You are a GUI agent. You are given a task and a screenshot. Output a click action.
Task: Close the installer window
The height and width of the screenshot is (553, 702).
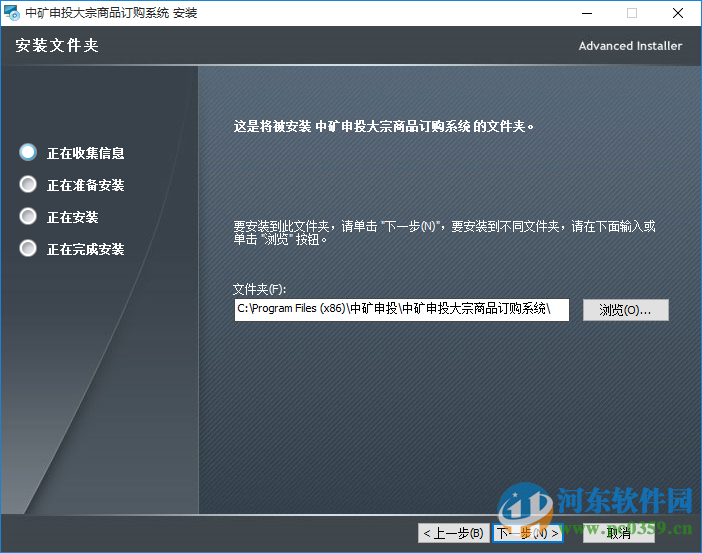point(678,13)
